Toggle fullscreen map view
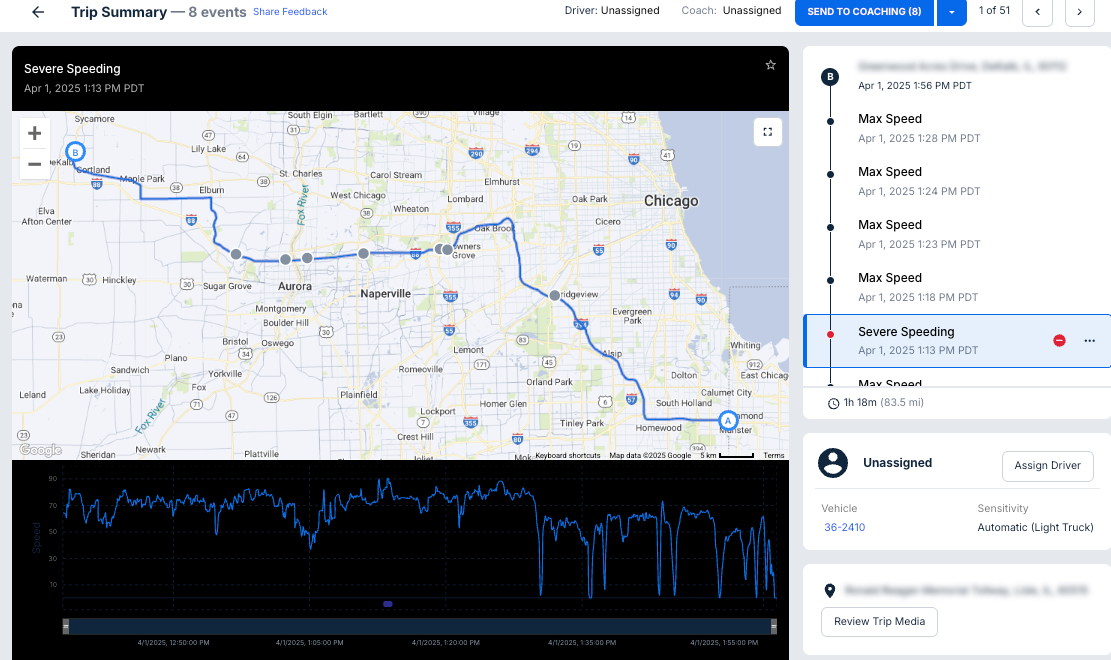 click(767, 132)
